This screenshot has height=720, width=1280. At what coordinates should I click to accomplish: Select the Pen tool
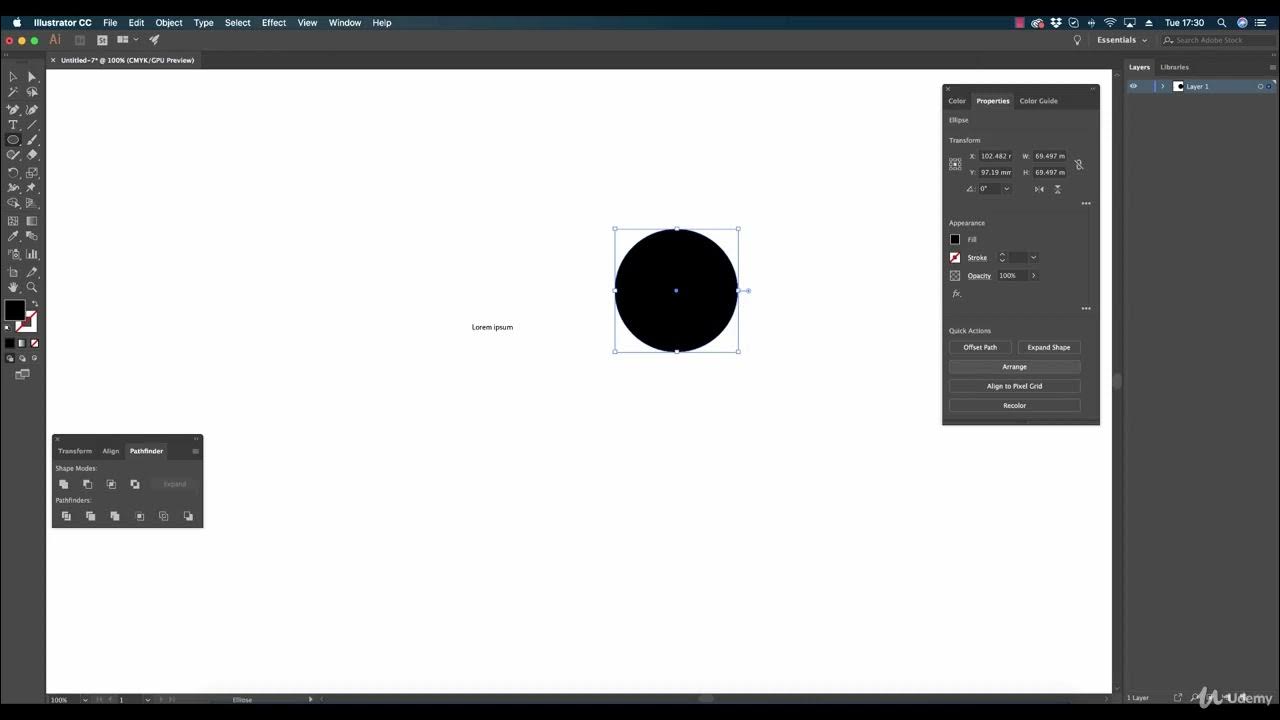click(x=13, y=109)
